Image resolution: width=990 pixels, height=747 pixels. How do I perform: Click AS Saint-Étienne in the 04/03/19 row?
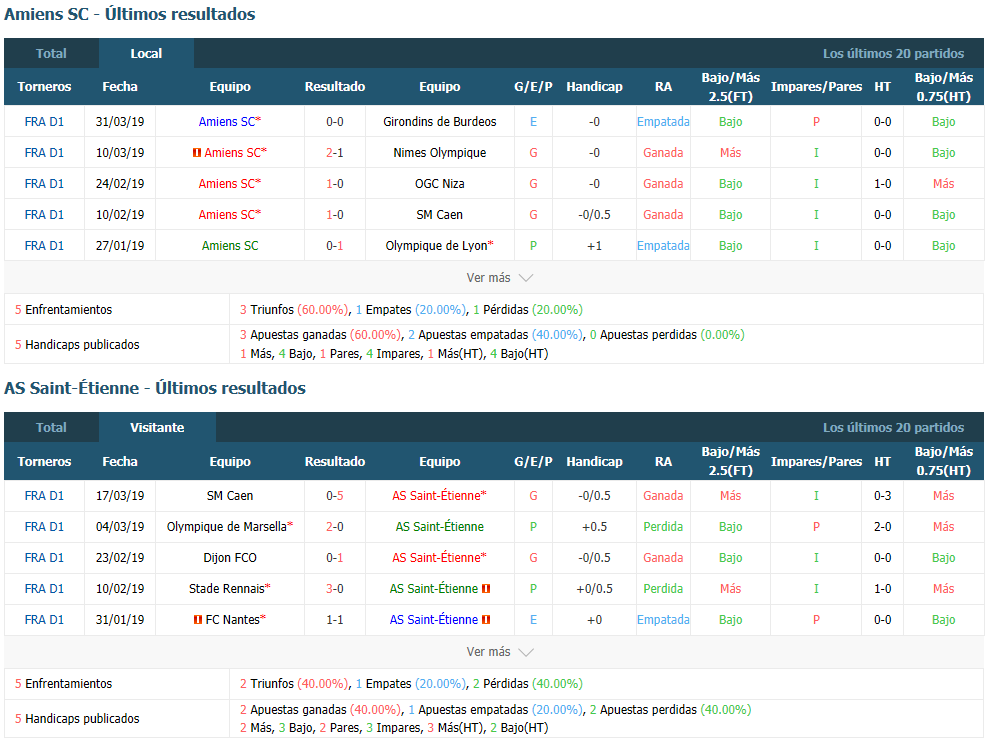click(439, 527)
